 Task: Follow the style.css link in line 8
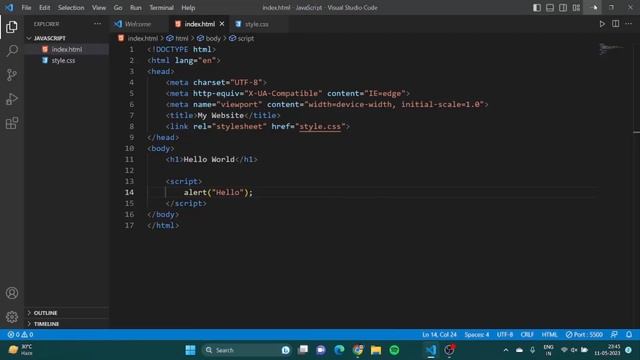tap(320, 127)
